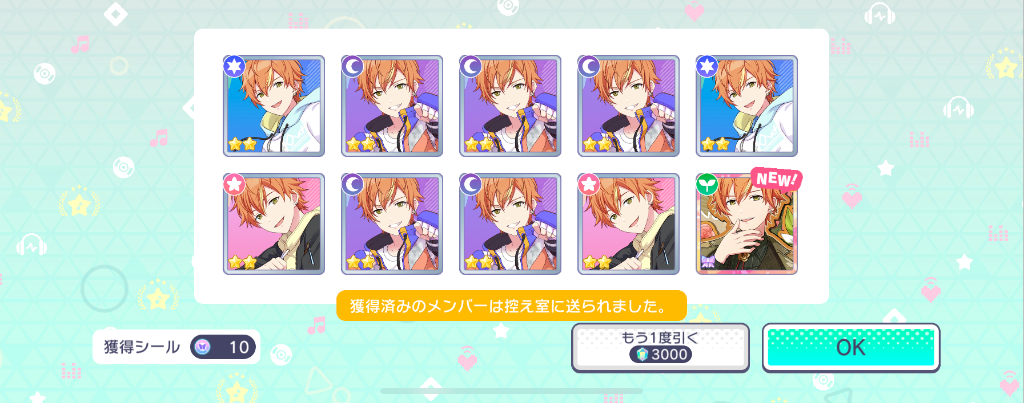
Task: Click the blue star attribute icon on first card
Action: (x=234, y=66)
